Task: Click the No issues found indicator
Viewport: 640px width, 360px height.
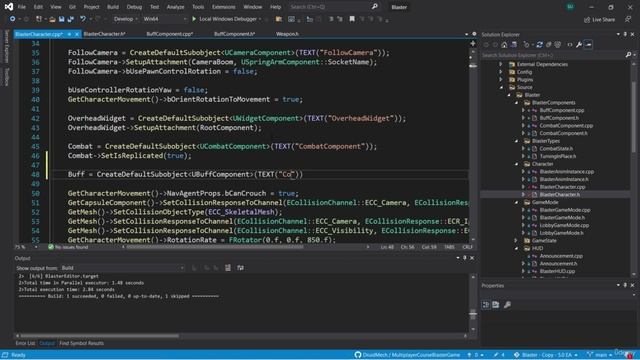Action: 68,247
